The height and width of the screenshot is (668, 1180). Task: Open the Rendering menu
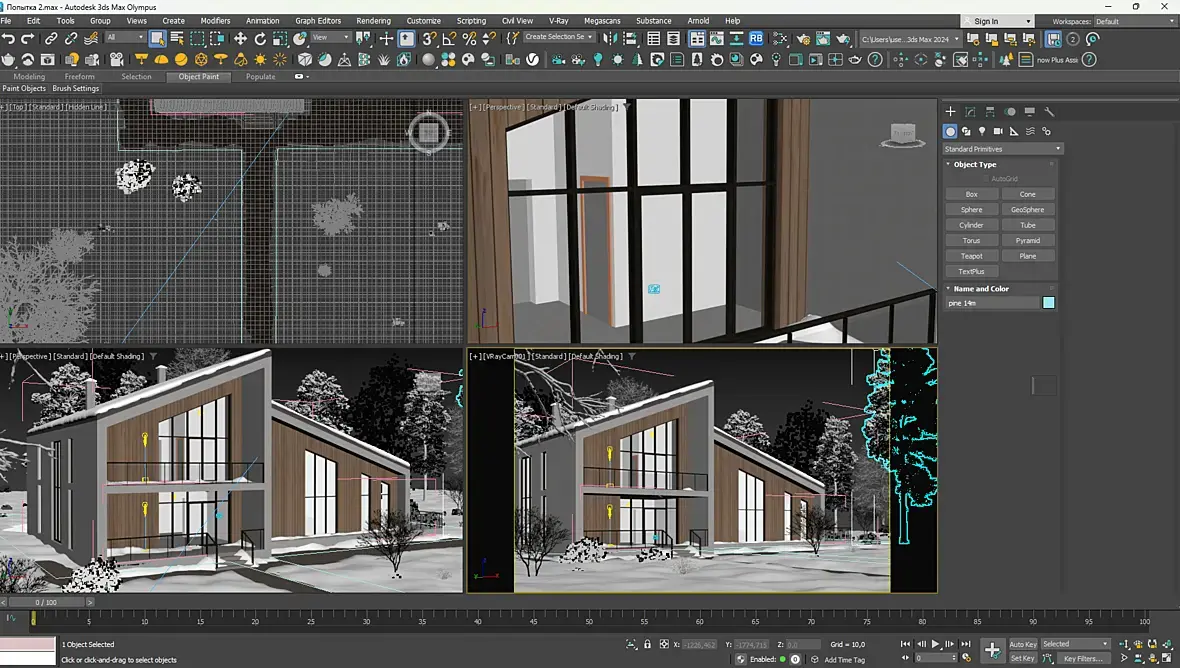(x=373, y=21)
